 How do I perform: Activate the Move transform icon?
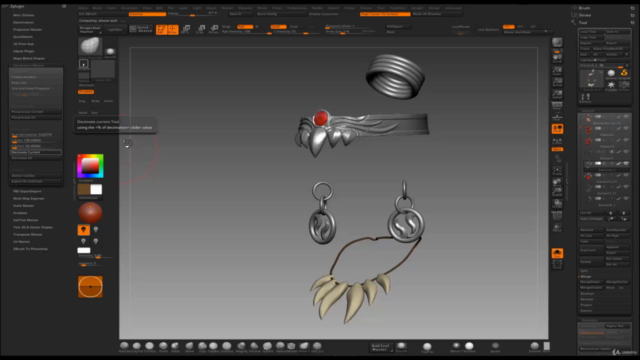pyautogui.click(x=186, y=29)
